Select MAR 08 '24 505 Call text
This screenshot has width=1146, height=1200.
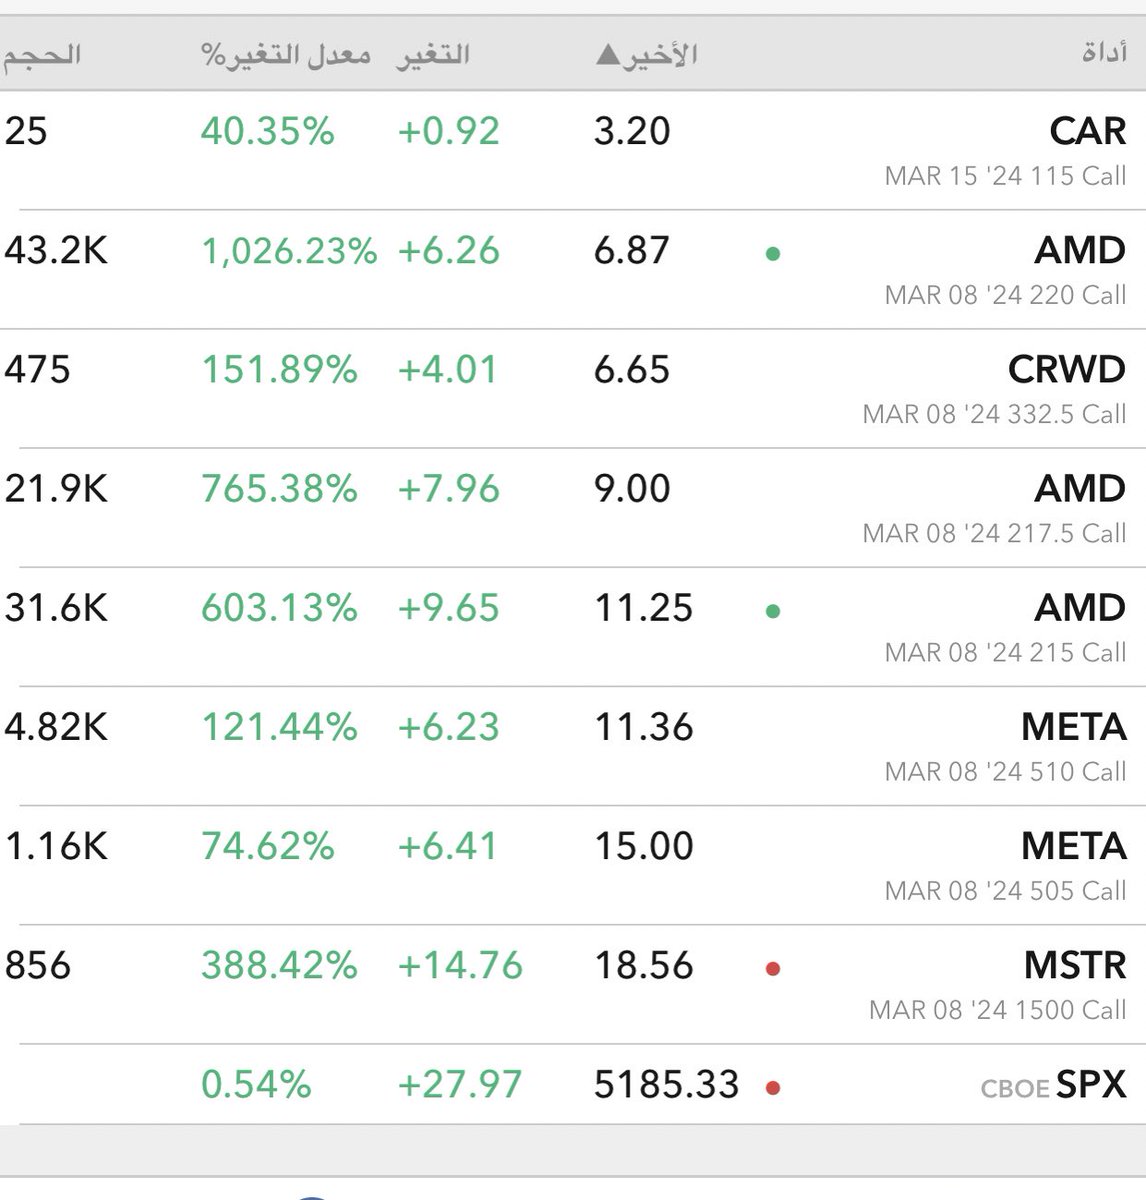click(1005, 890)
